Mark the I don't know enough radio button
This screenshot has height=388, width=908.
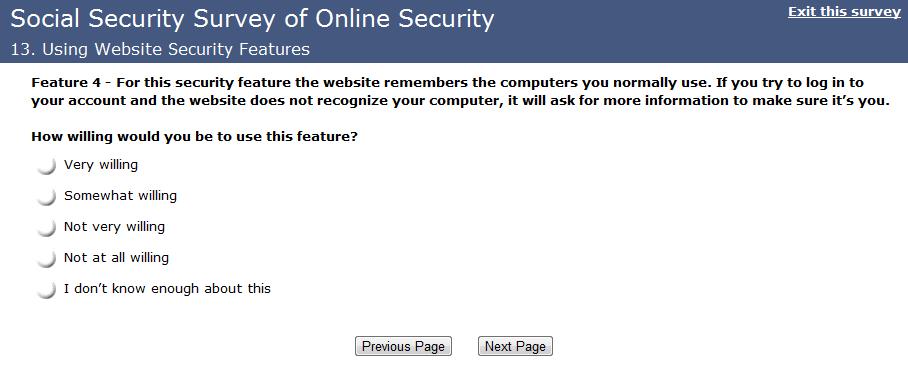click(x=46, y=289)
